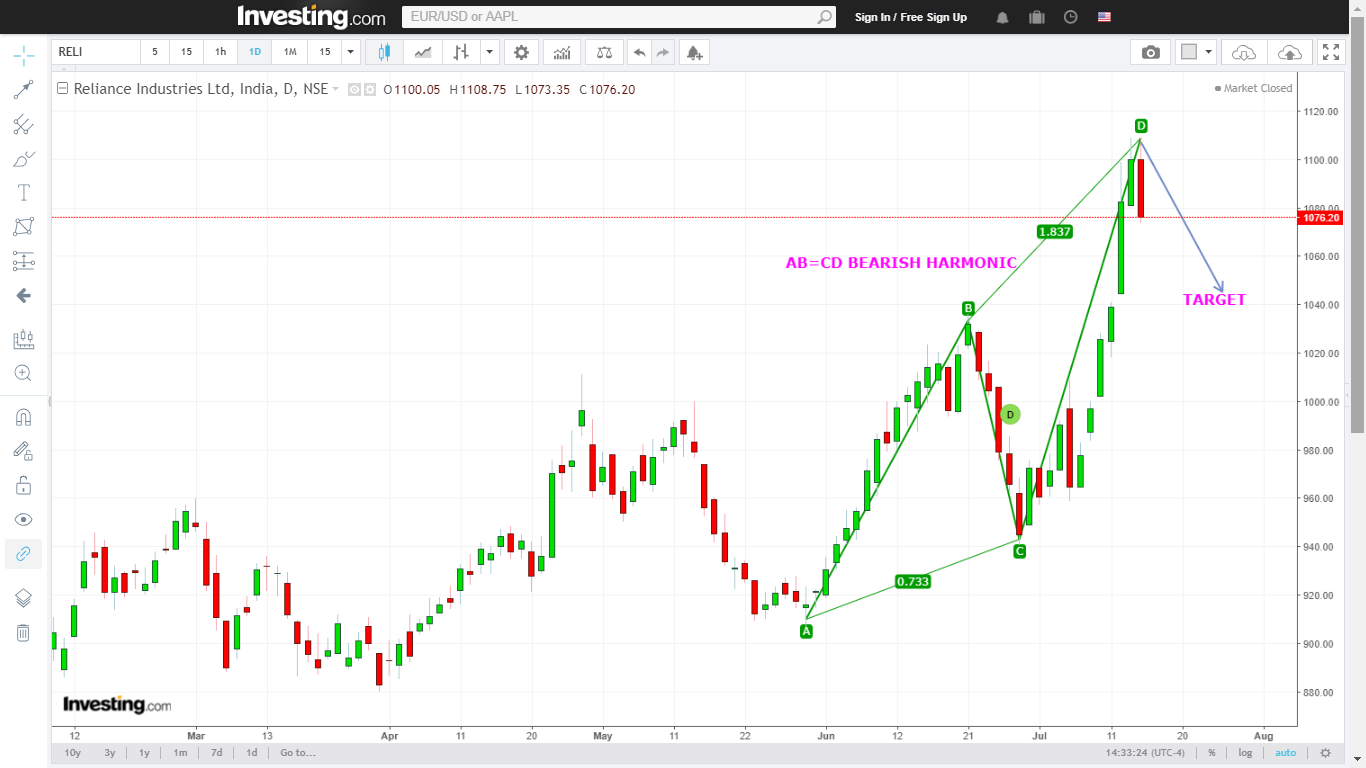Open the measure tool in sidebar
Image resolution: width=1366 pixels, height=768 pixels.
pos(23,339)
